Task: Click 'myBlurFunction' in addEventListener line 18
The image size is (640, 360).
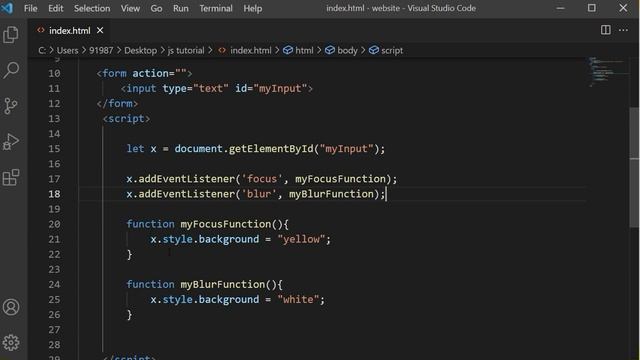Action: tap(331, 194)
